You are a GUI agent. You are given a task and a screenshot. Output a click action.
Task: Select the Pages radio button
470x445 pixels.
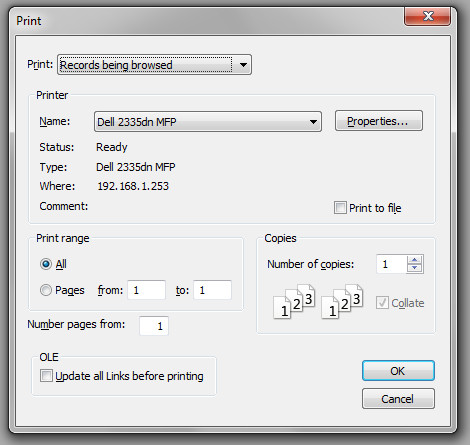coord(46,290)
